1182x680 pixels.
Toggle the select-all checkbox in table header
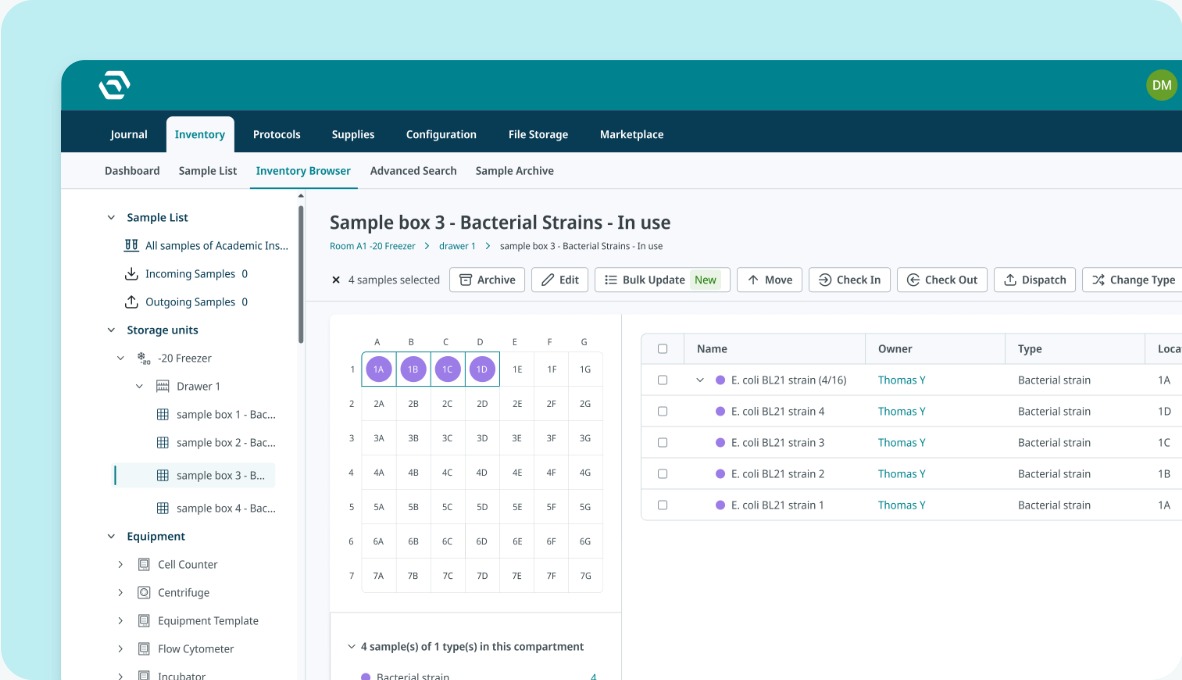click(663, 349)
